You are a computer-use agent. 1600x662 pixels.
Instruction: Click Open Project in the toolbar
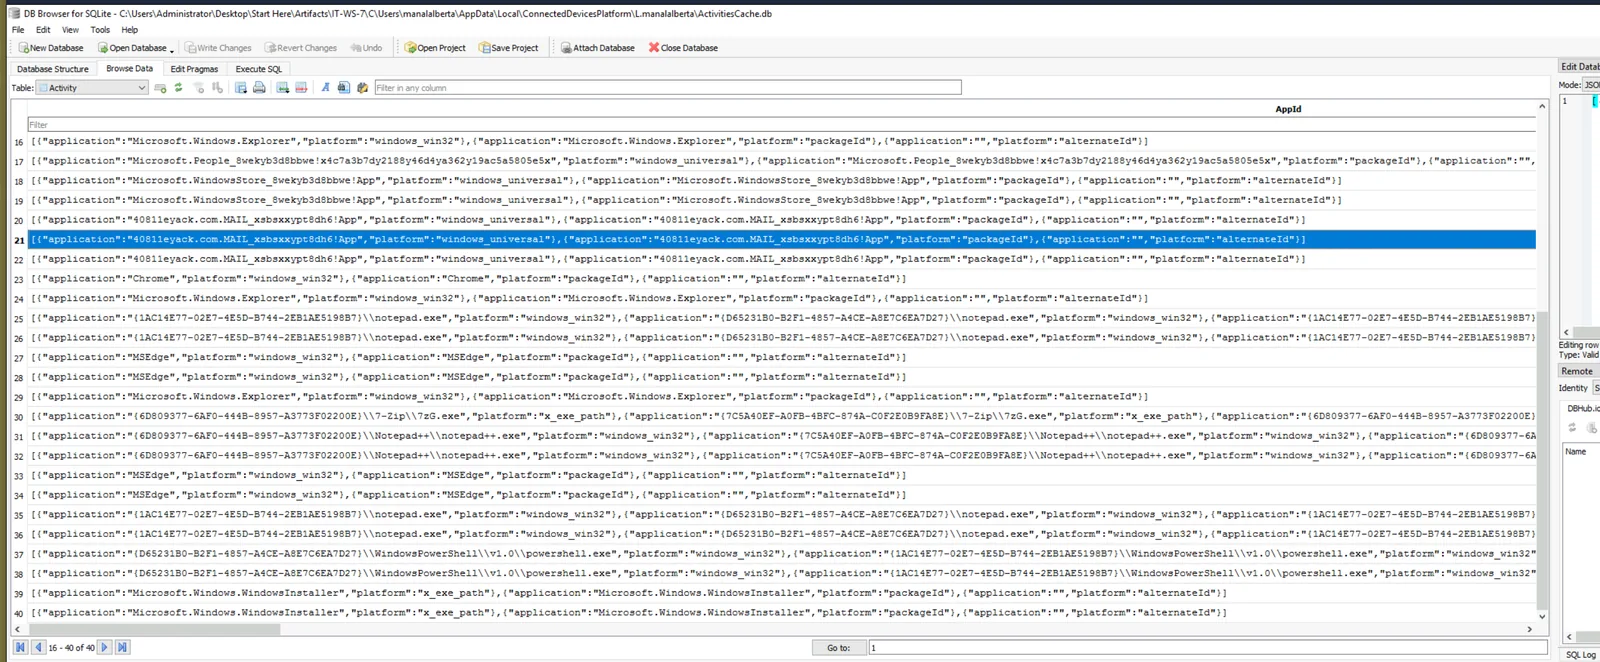(x=435, y=48)
